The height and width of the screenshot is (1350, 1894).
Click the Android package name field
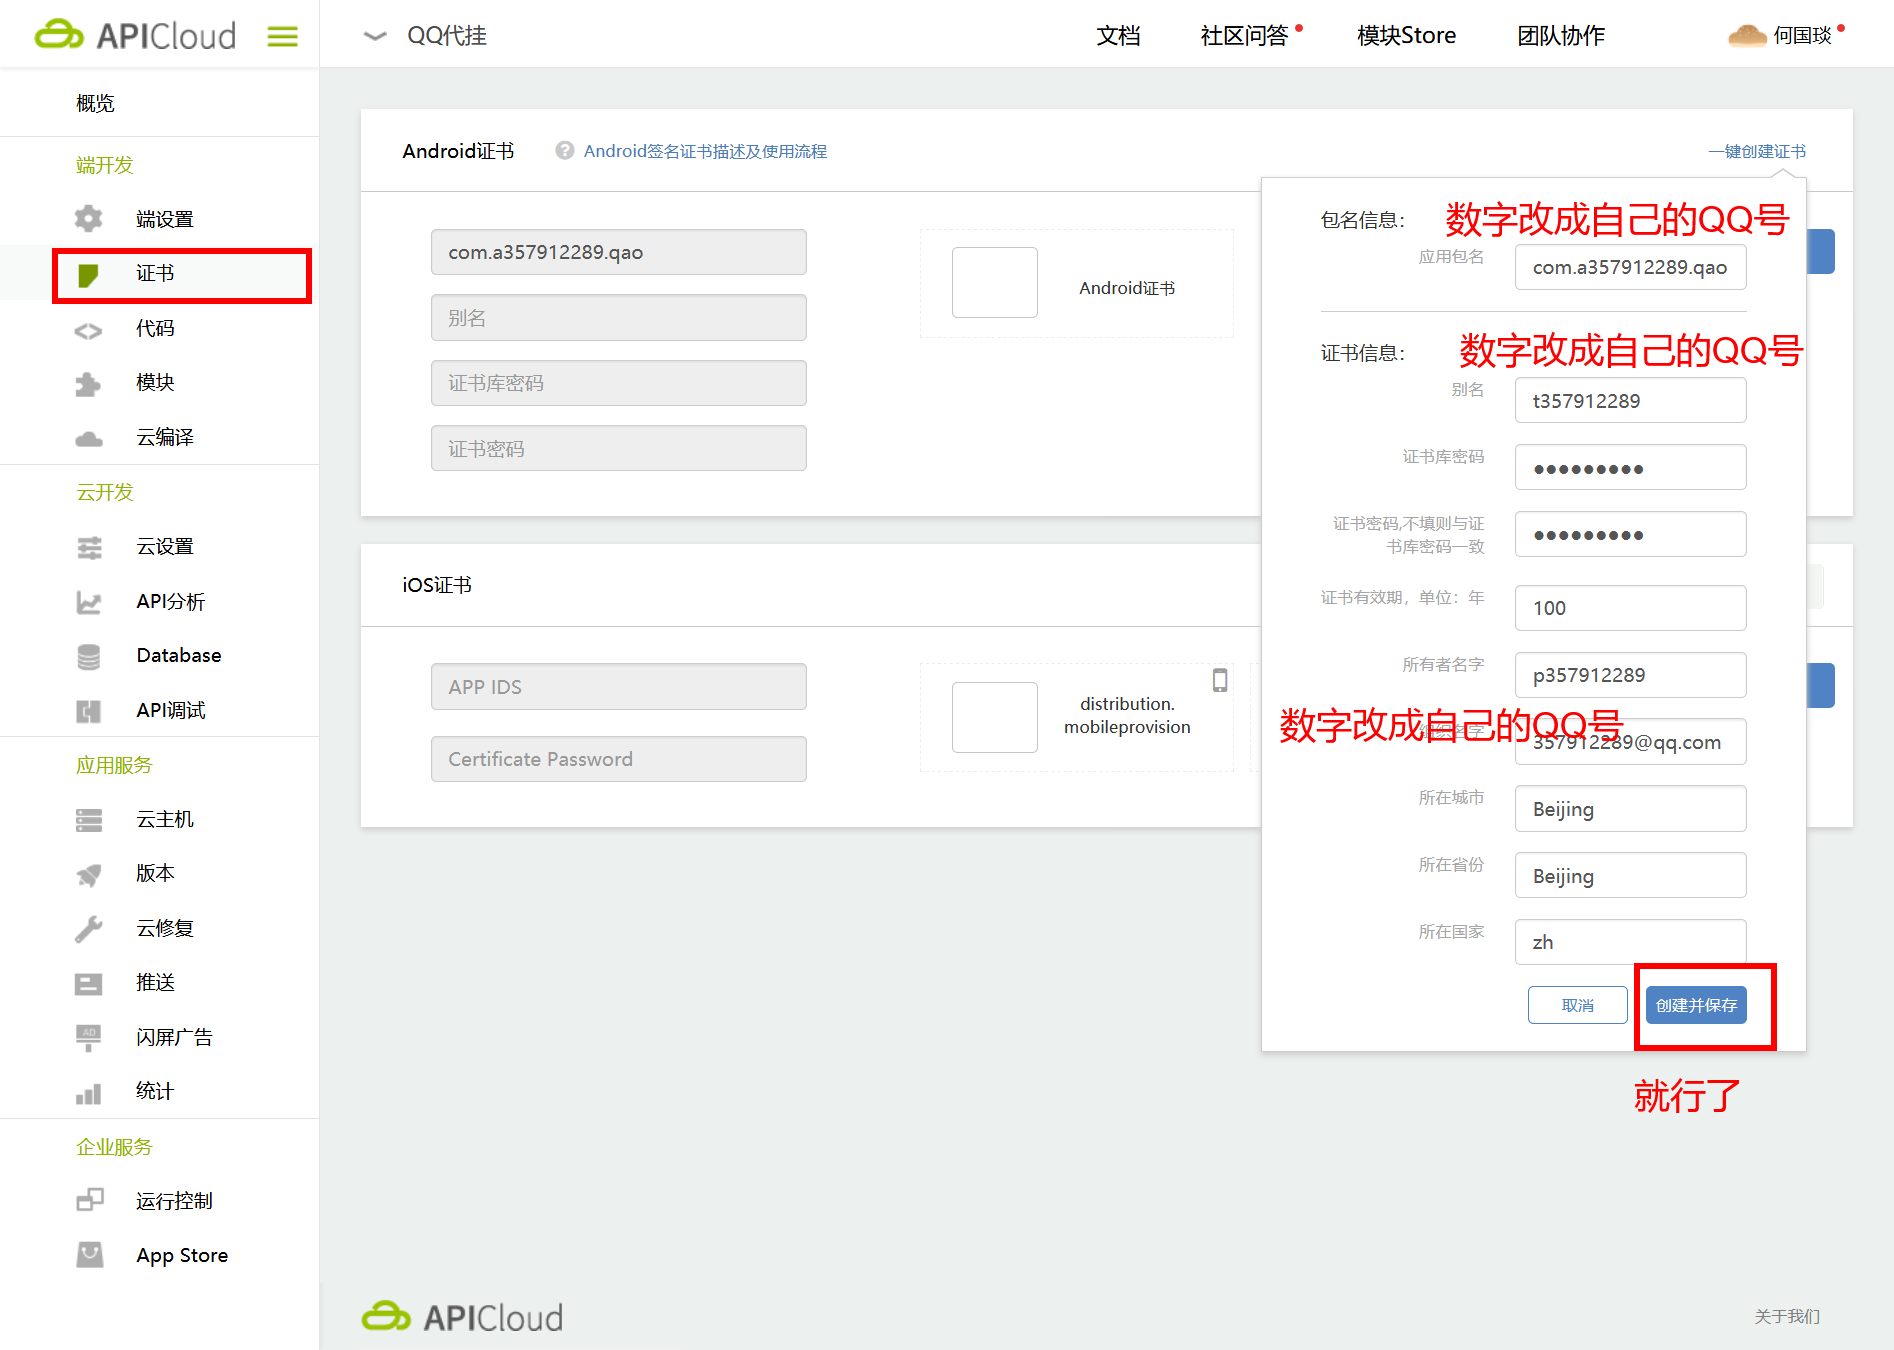(x=619, y=252)
